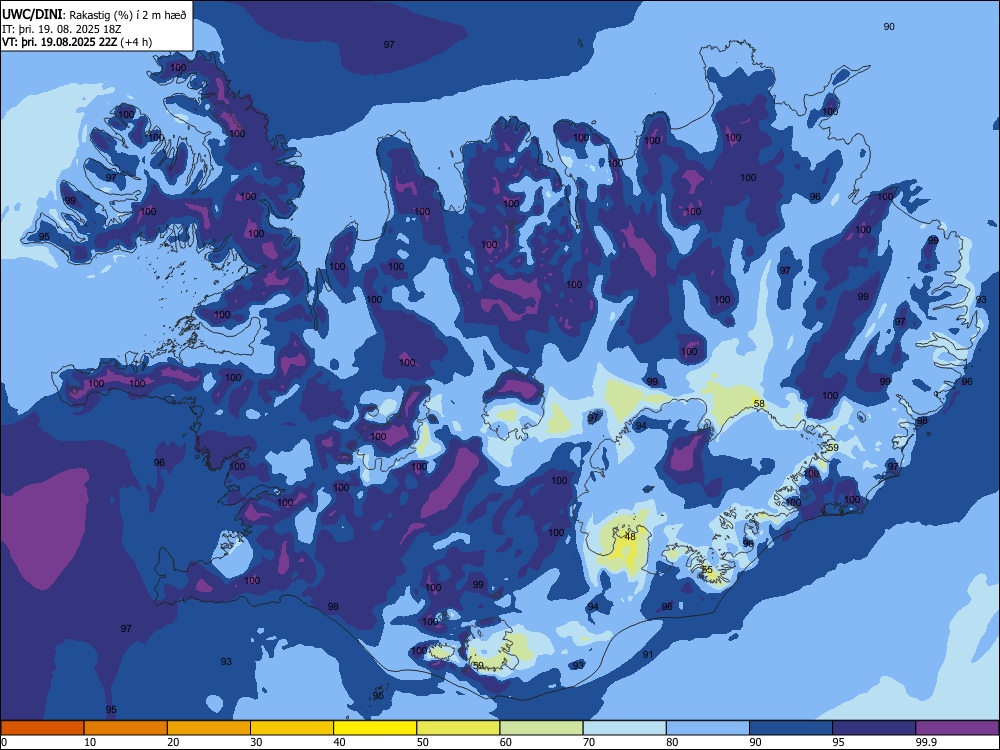Select the pale yellow 50–60 legend swatch

pyautogui.click(x=458, y=728)
